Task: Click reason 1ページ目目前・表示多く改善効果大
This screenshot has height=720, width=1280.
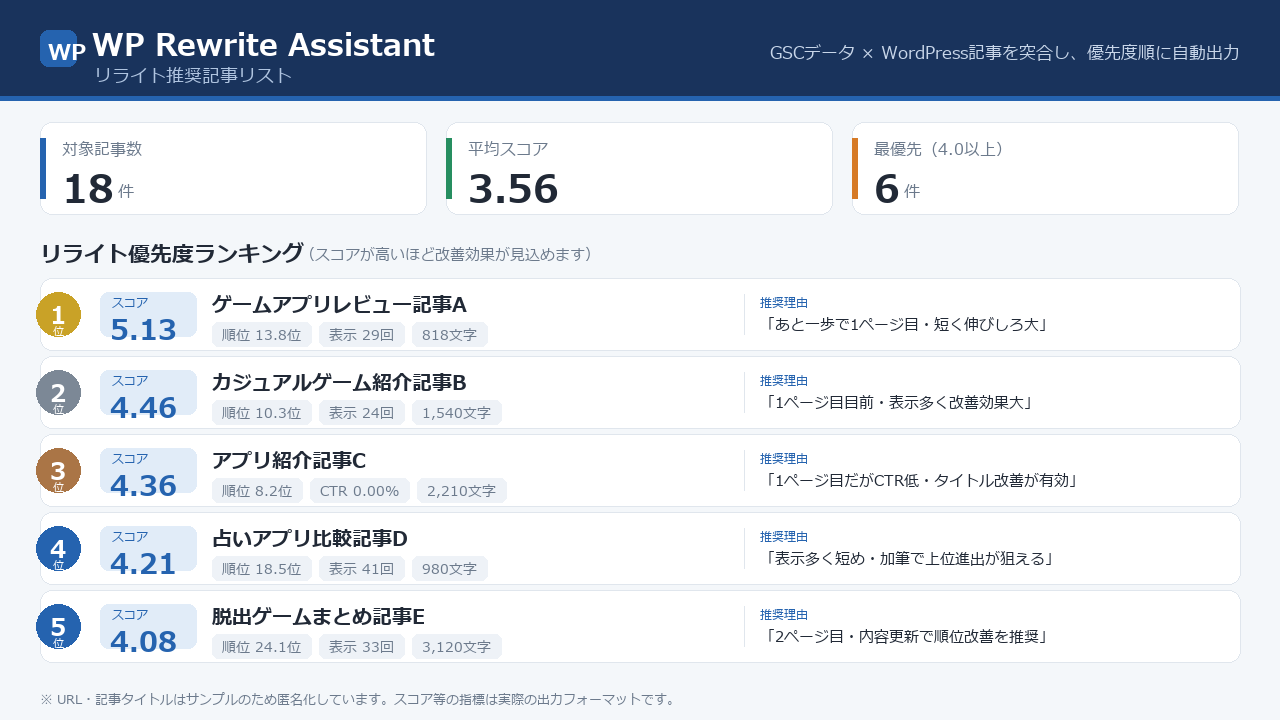Action: [899, 403]
